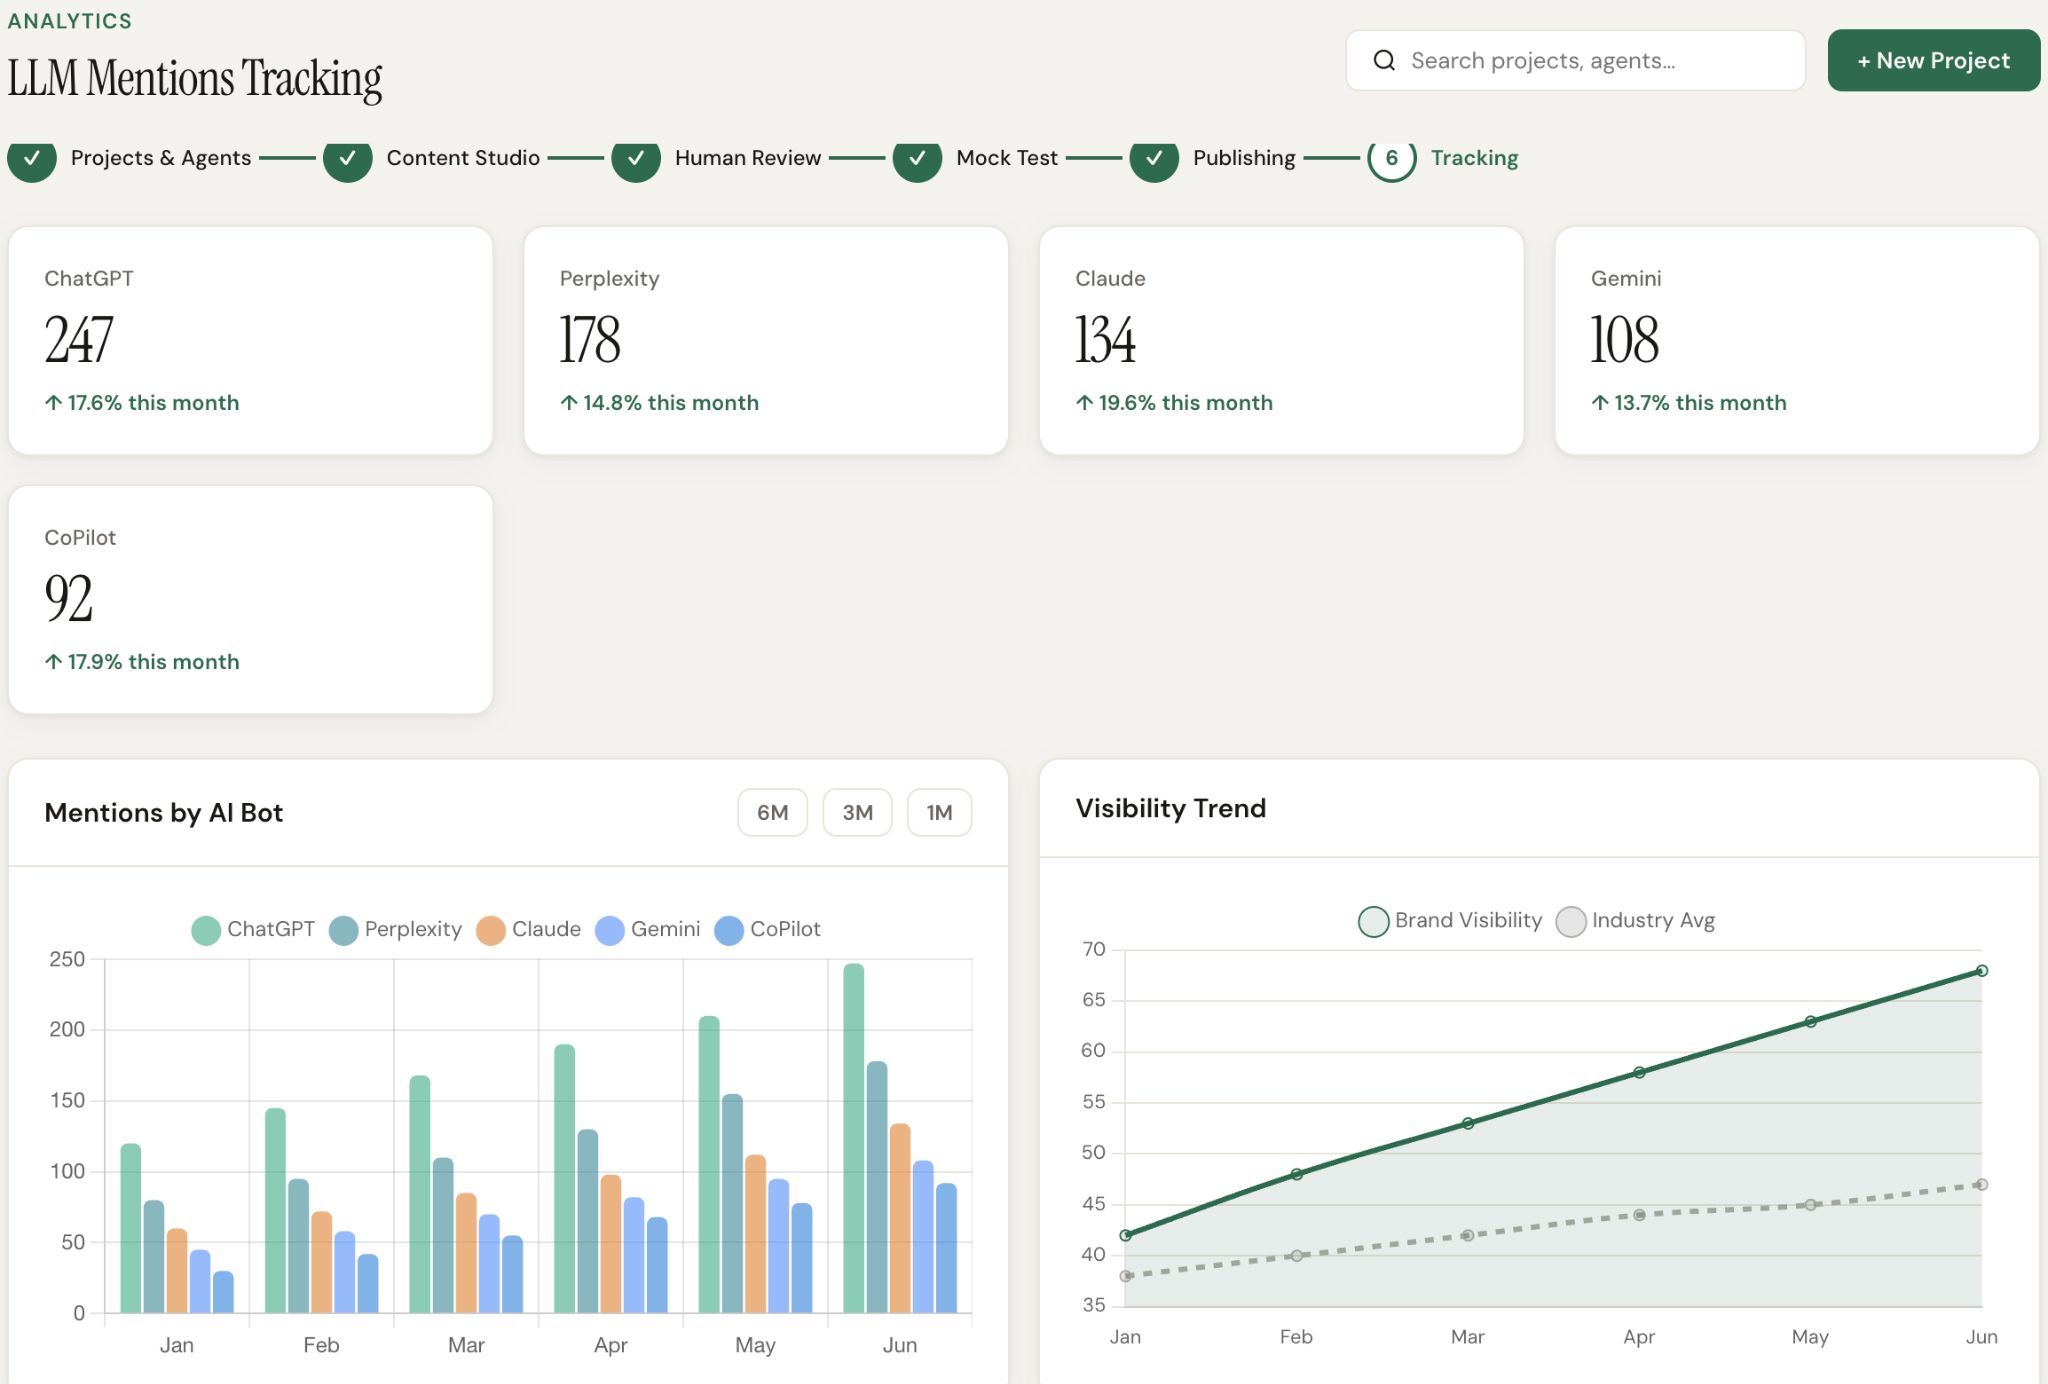The height and width of the screenshot is (1384, 2048).
Task: Click the Content Studio checkmark icon
Action: pos(348,158)
